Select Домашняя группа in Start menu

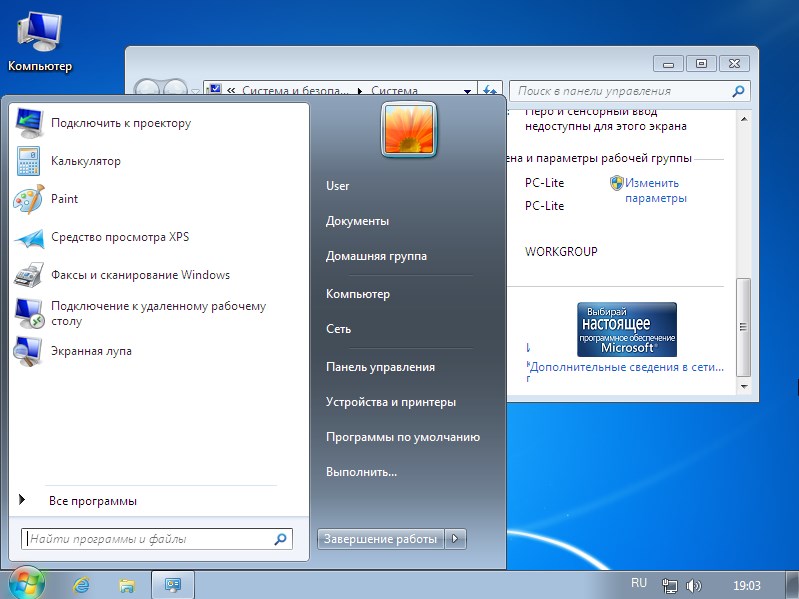coord(376,256)
